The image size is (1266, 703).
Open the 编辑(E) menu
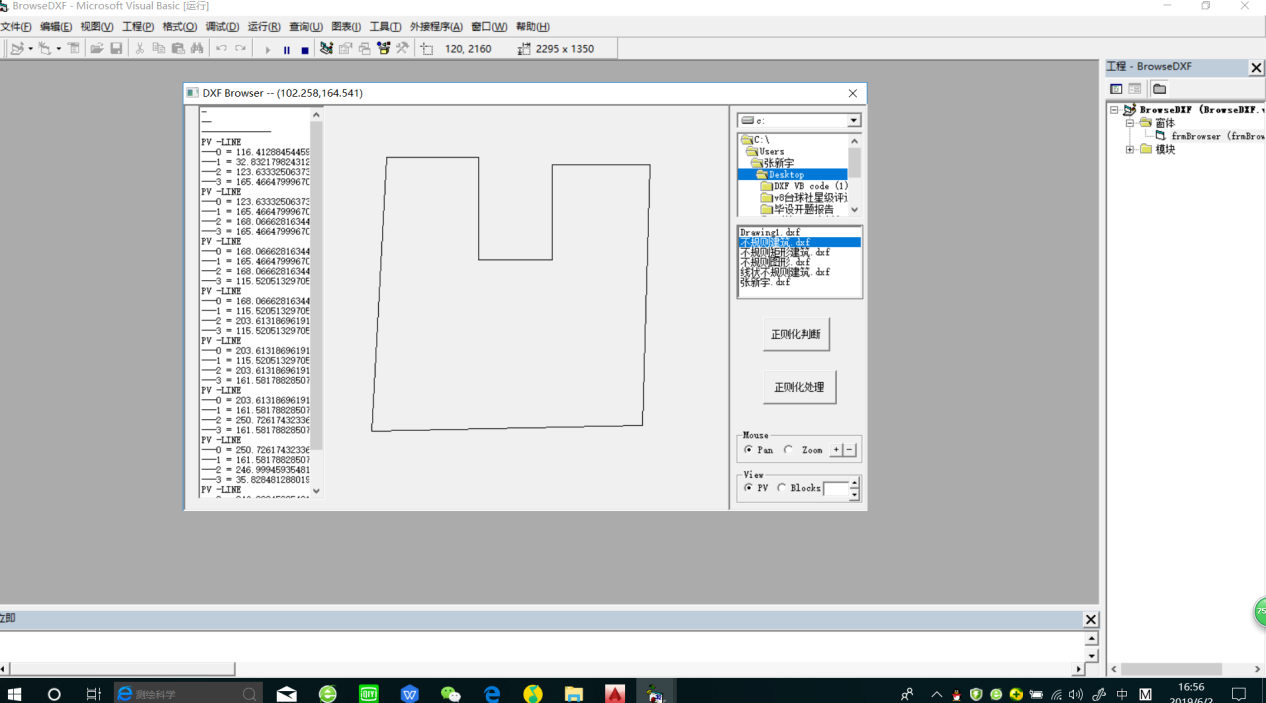pyautogui.click(x=56, y=27)
